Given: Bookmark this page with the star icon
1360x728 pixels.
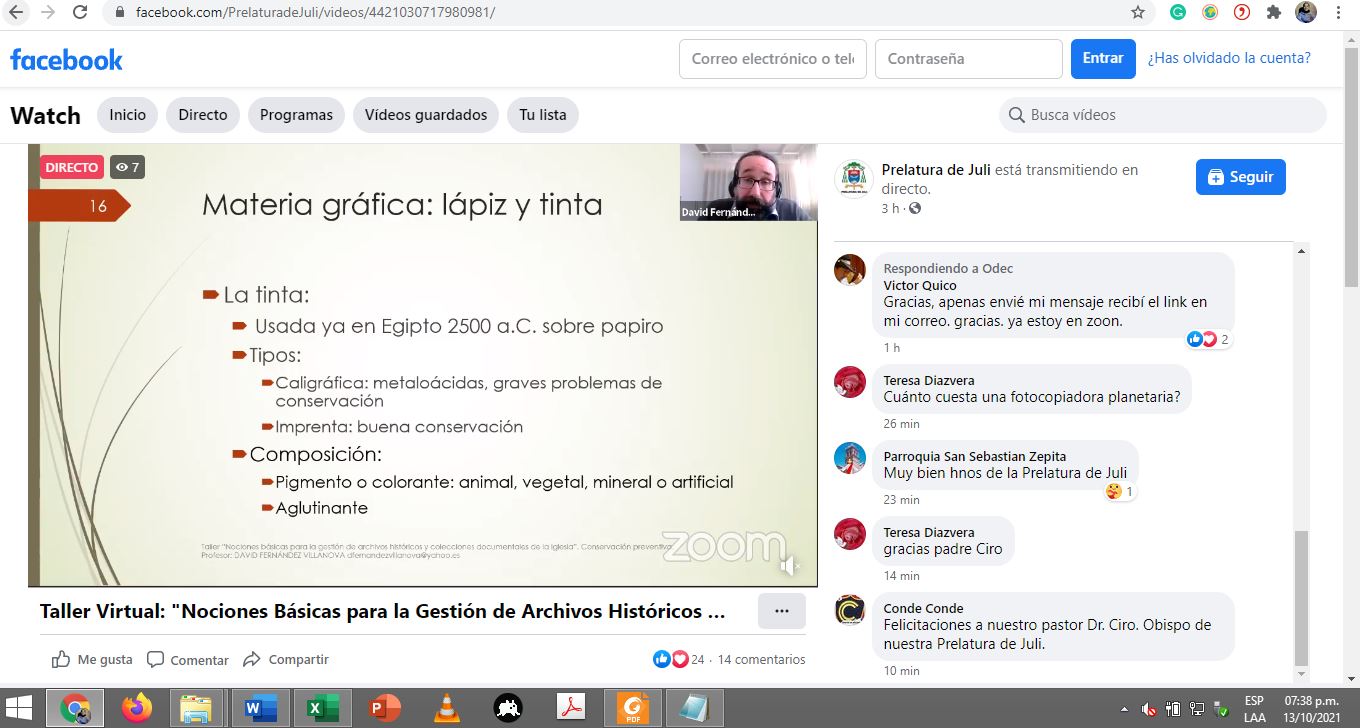Looking at the screenshot, I should (x=1137, y=12).
